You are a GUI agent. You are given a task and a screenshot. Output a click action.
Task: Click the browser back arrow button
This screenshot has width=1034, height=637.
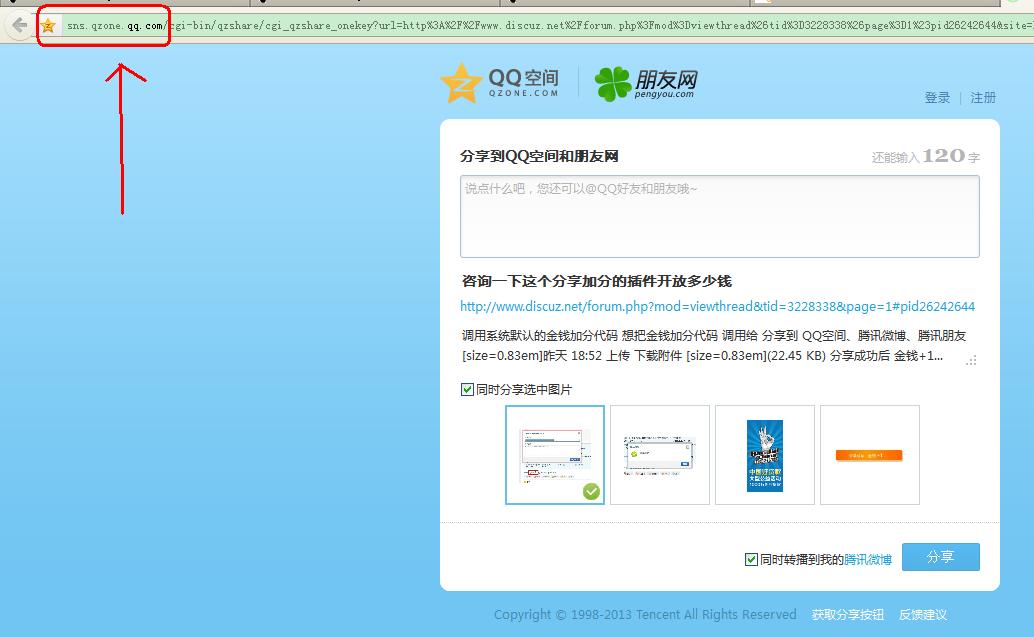19,26
